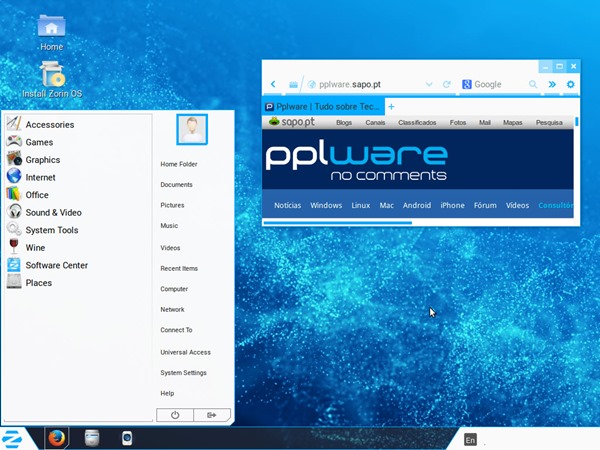This screenshot has width=600, height=450.
Task: Click the user avatar picture
Action: coord(192,129)
